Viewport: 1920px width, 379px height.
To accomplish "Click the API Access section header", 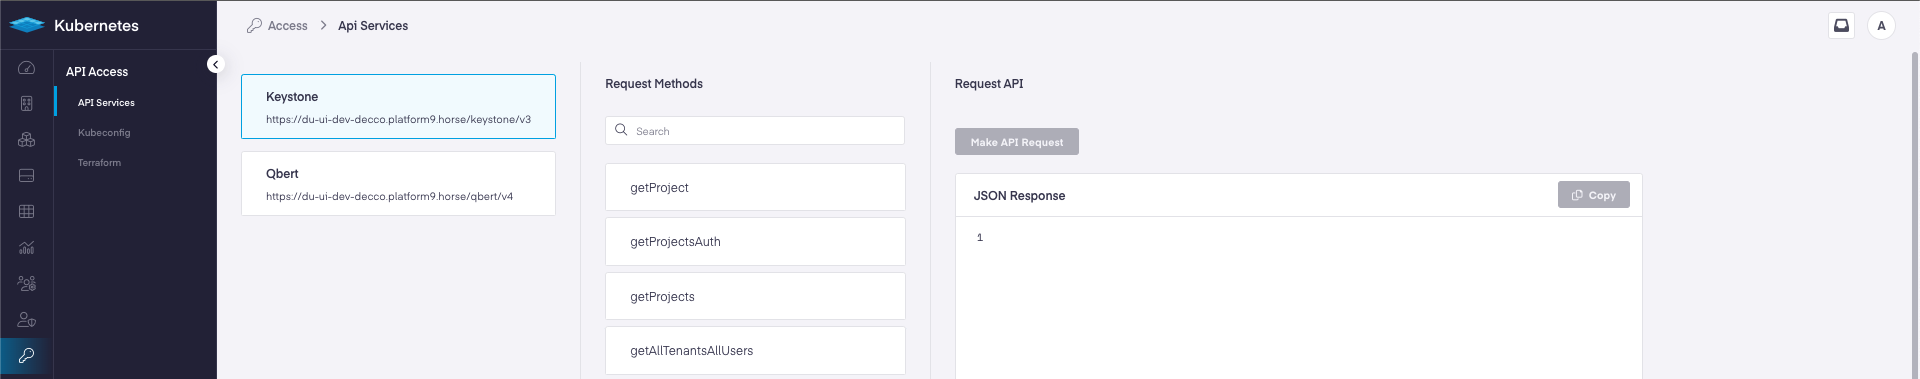I will pyautogui.click(x=97, y=72).
